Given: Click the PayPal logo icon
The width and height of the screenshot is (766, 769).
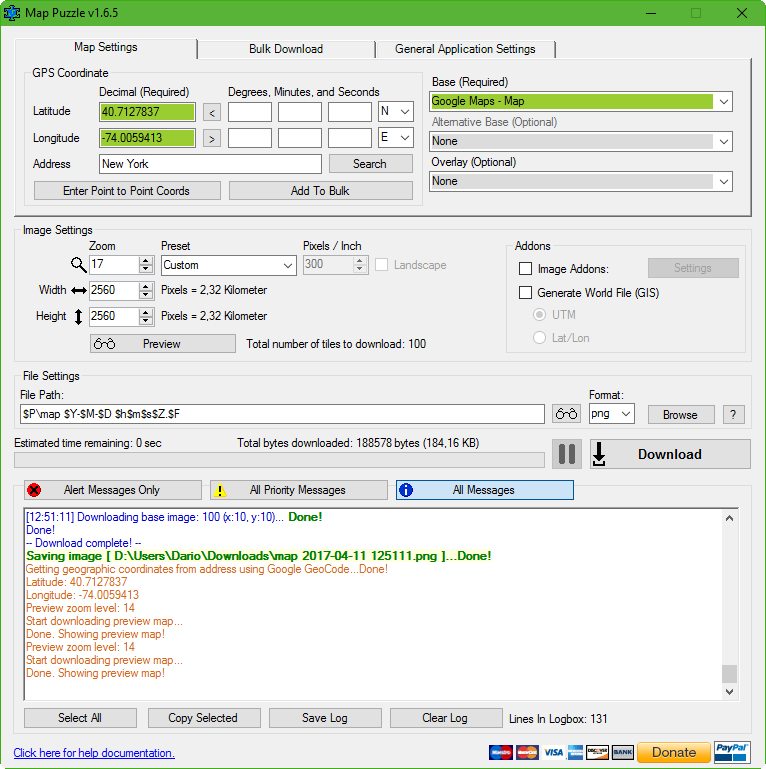Looking at the screenshot, I should tap(732, 752).
